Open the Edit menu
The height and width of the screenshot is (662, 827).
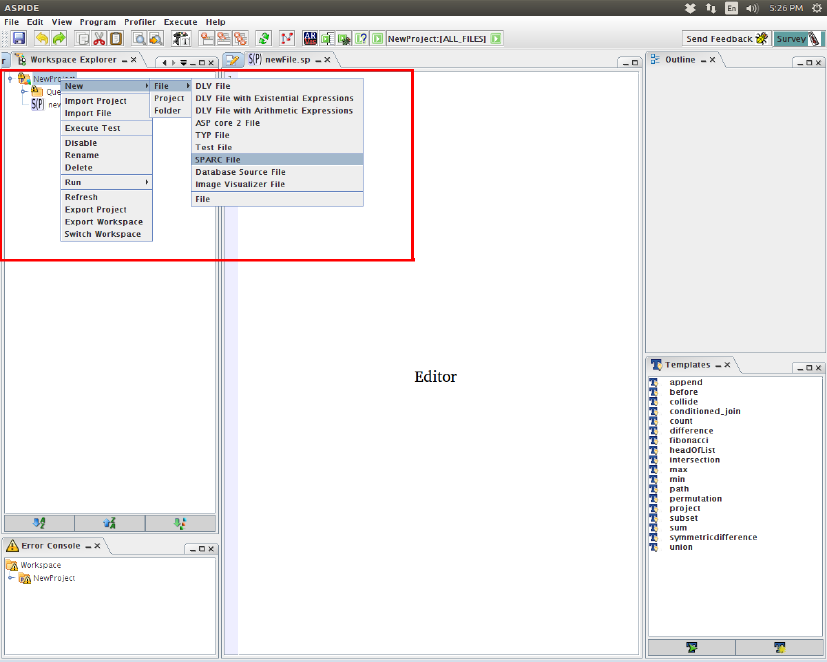click(x=35, y=22)
